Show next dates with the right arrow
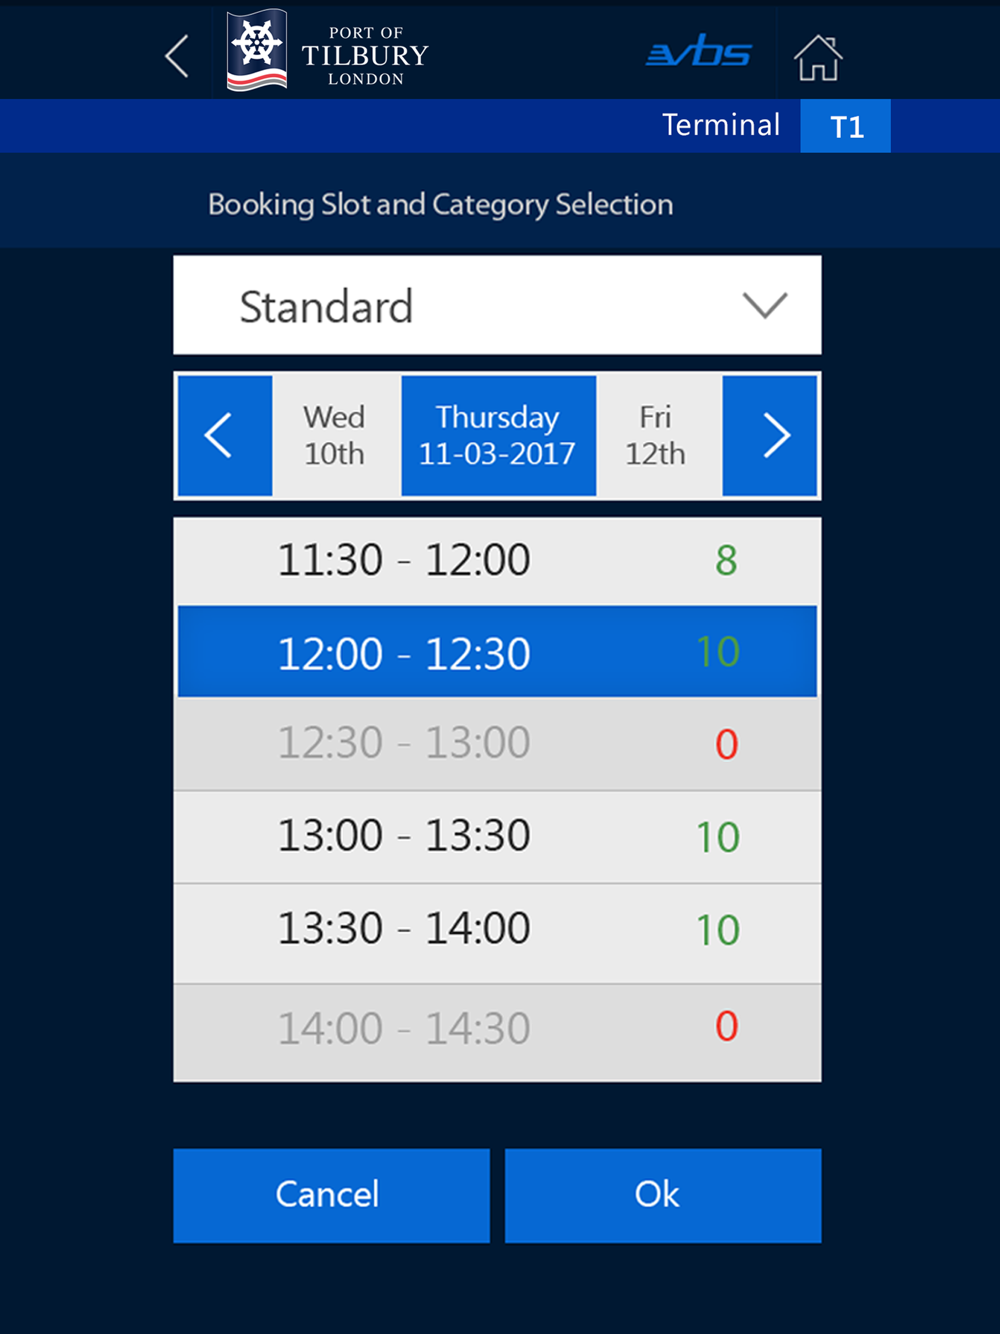This screenshot has width=1000, height=1334. (x=770, y=436)
